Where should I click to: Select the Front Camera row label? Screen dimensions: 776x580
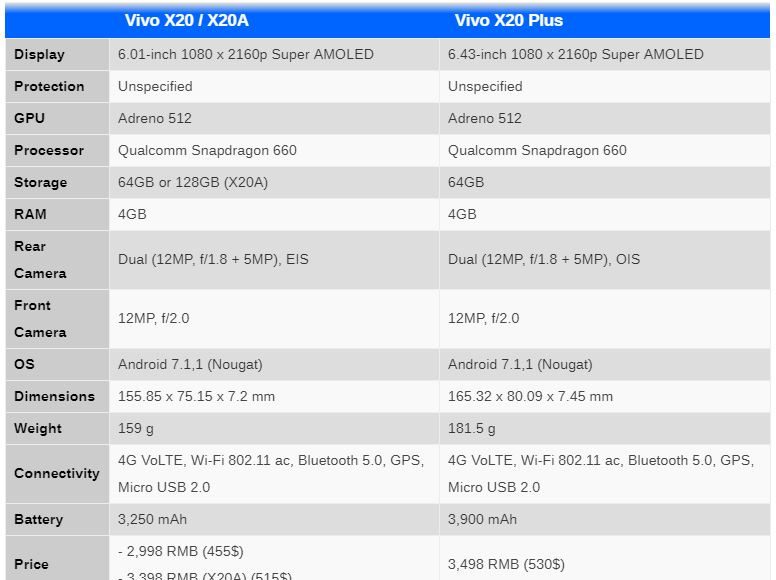40,319
